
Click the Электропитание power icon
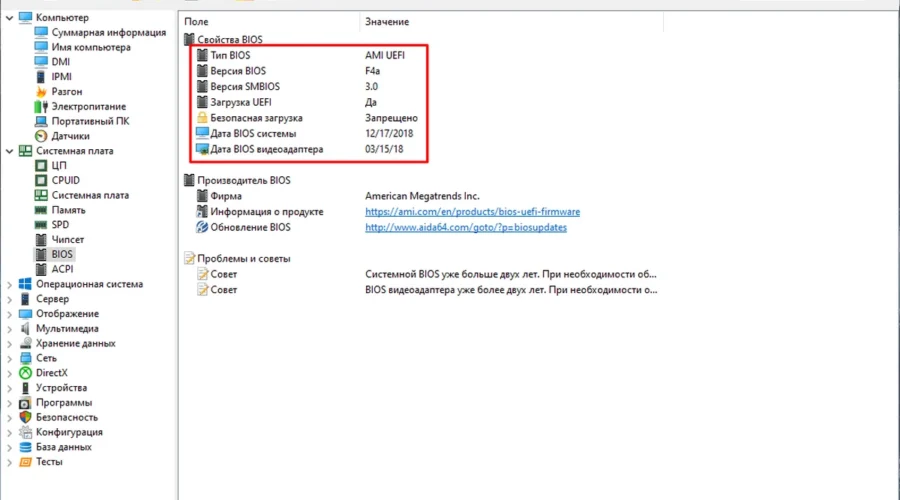(41, 106)
